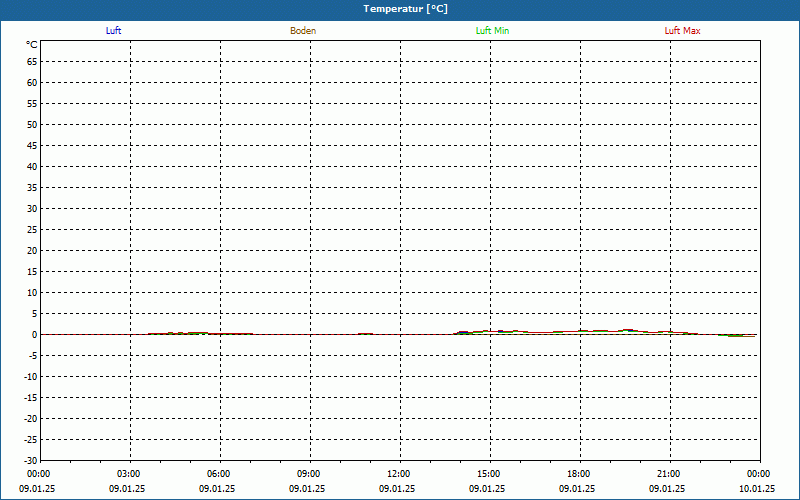
Task: Click the -20 y-axis value
Action: point(32,418)
